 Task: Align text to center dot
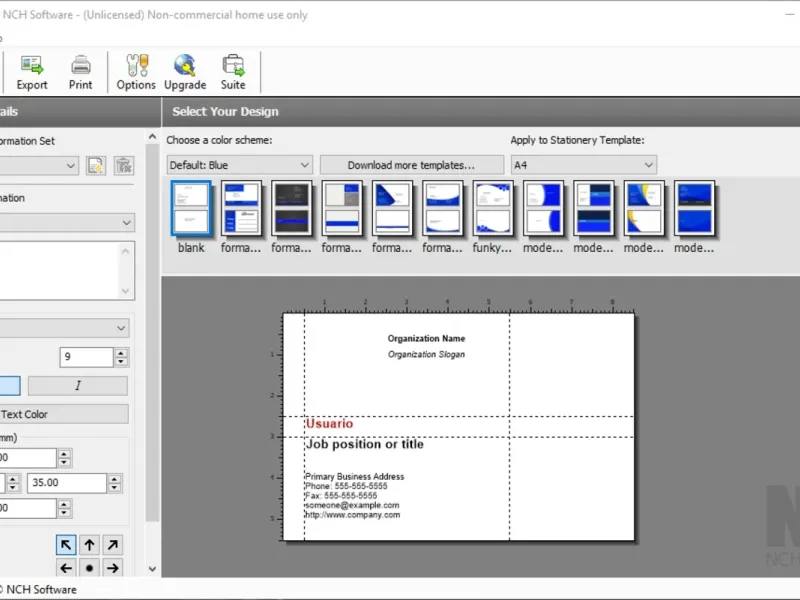(x=89, y=568)
